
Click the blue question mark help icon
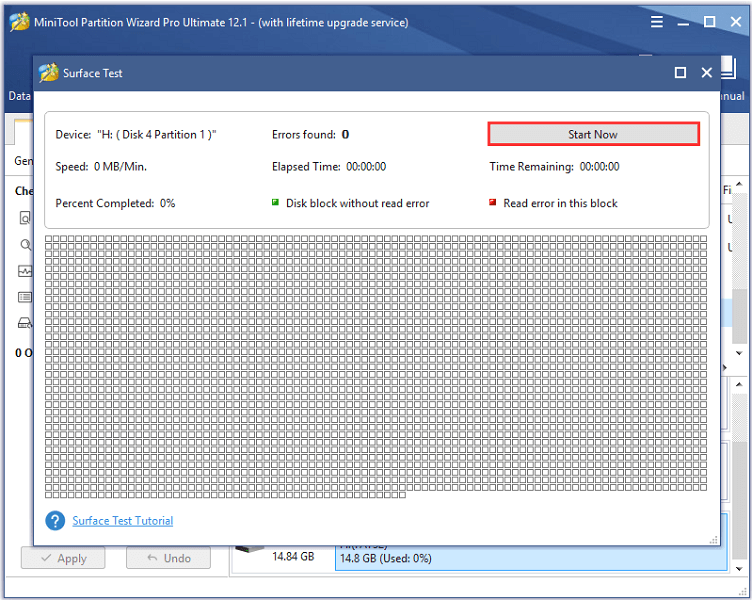[55, 520]
